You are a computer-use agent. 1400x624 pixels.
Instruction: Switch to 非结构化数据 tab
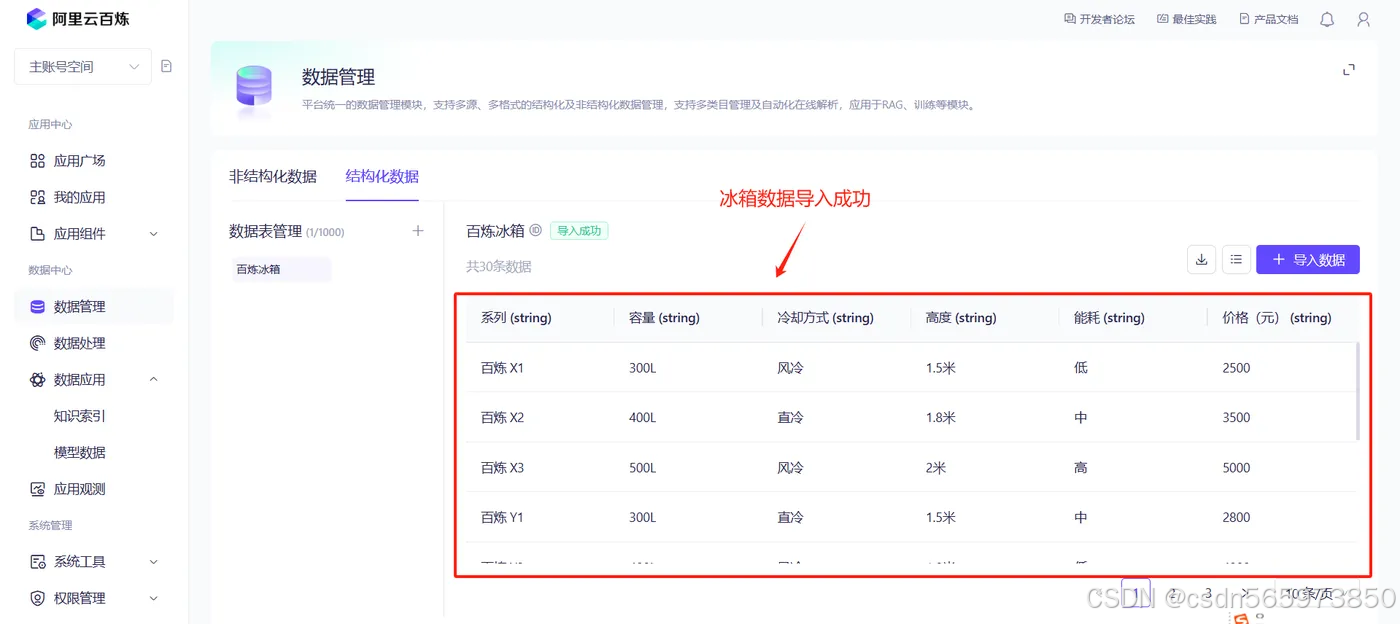click(273, 176)
